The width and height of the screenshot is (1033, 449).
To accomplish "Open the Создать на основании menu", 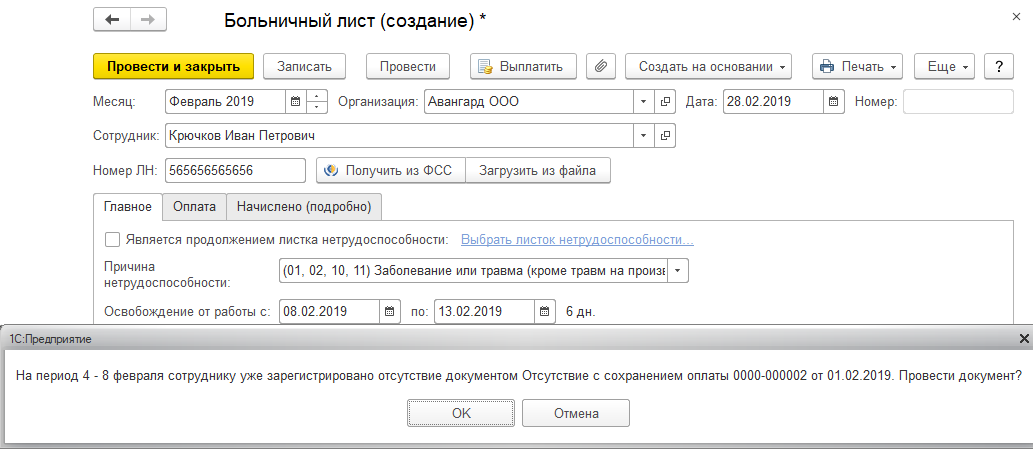I will pos(708,67).
